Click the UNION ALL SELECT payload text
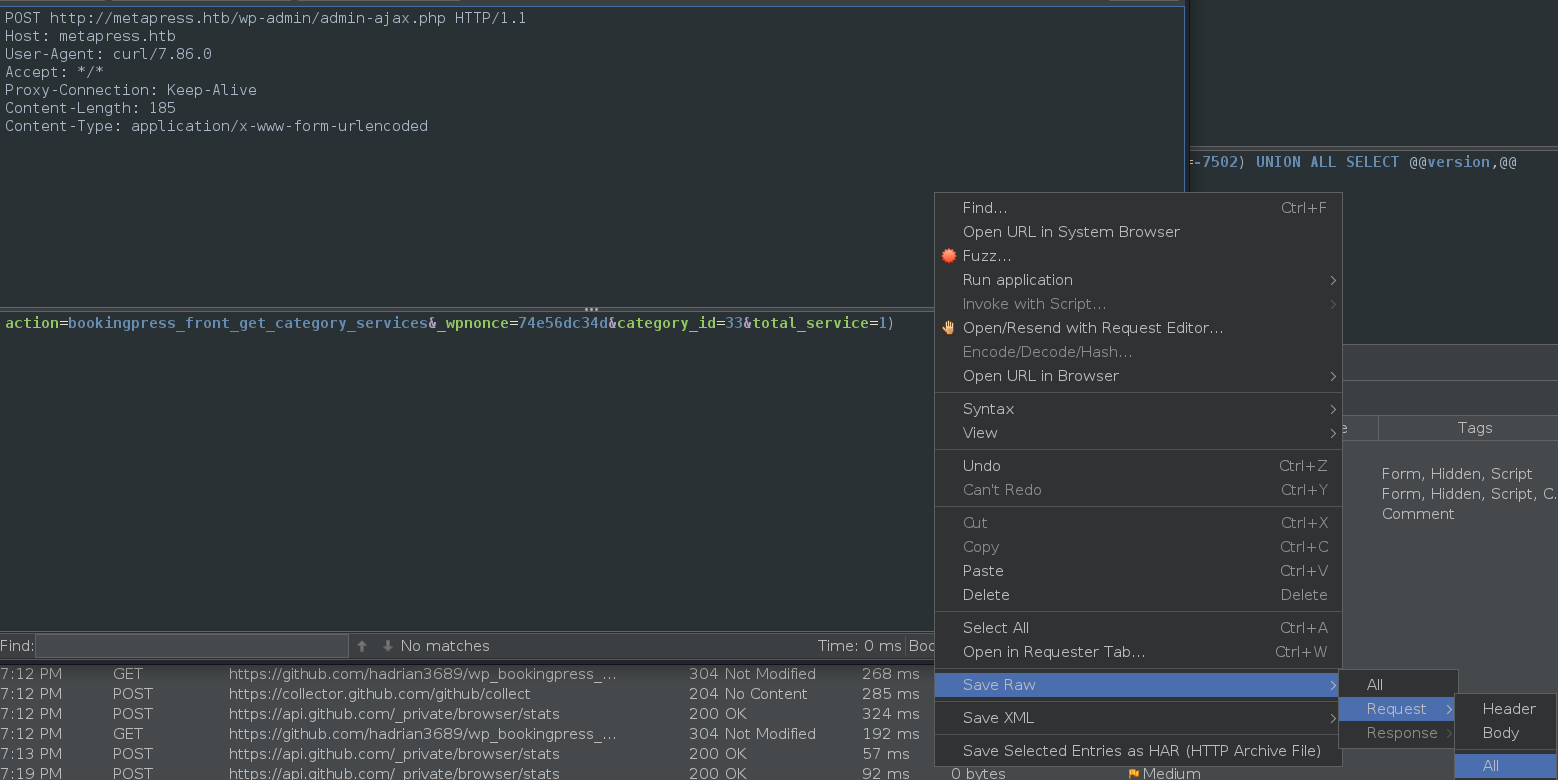The image size is (1558, 780). pyautogui.click(x=1327, y=162)
